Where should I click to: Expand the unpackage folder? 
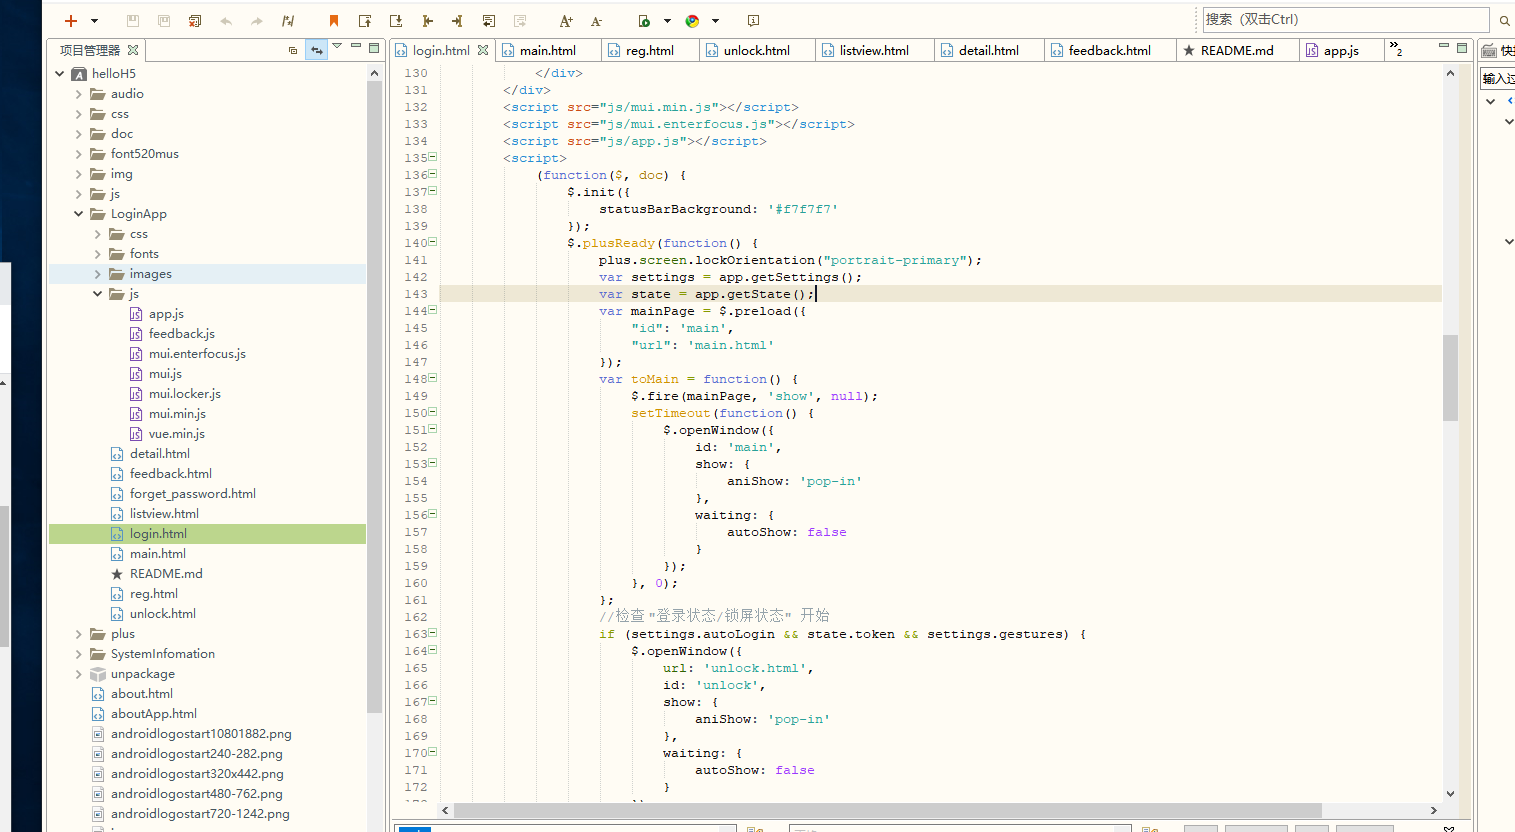tap(79, 673)
